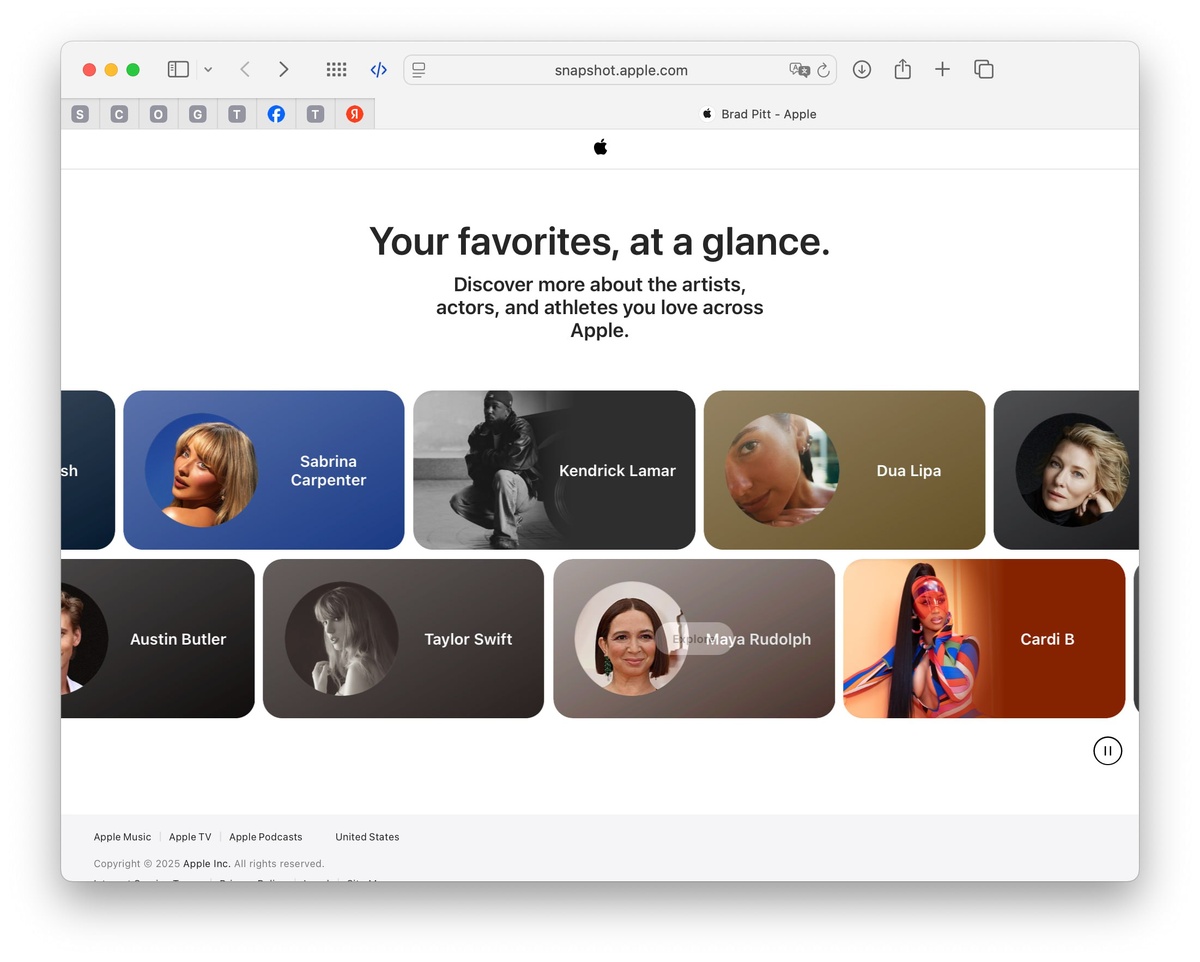Open the Apple Music footer link
This screenshot has width=1200, height=962.
(x=122, y=837)
